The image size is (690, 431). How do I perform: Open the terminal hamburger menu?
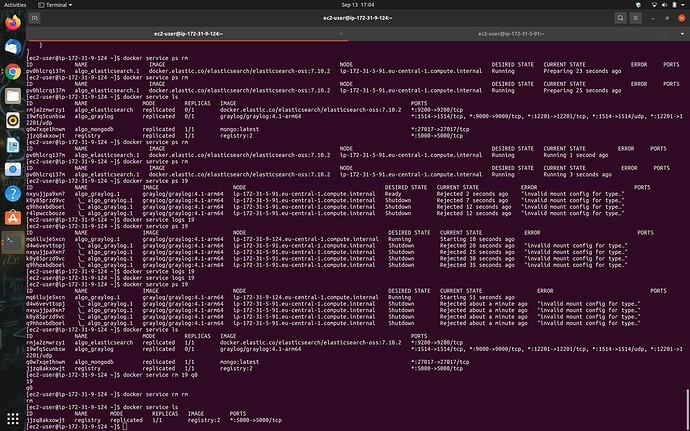[x=635, y=18]
